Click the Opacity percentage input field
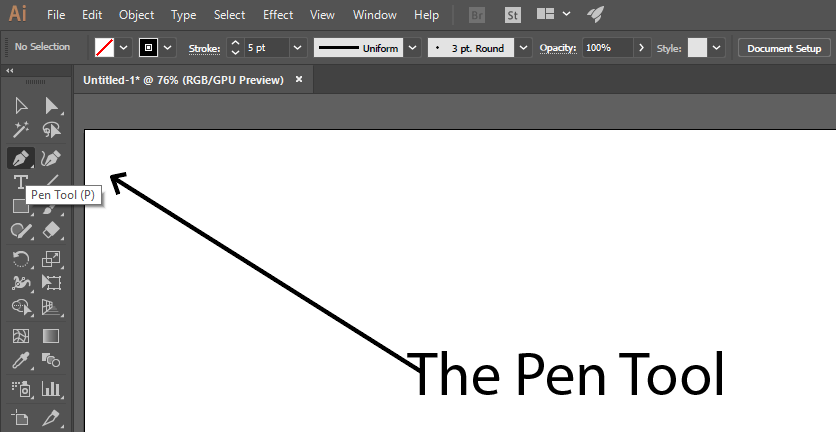 click(607, 48)
